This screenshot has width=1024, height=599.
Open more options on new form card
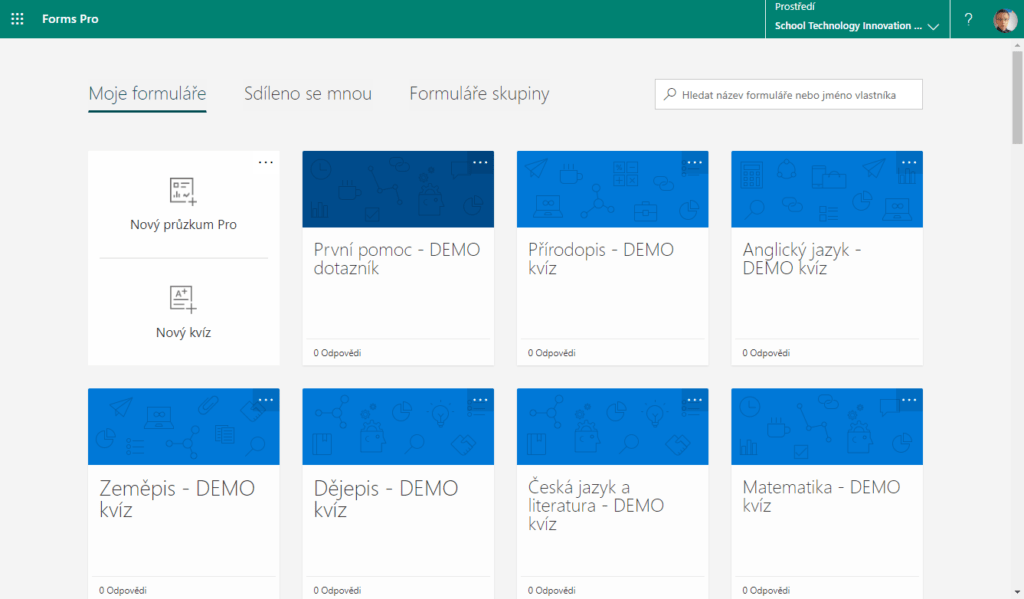pyautogui.click(x=266, y=163)
